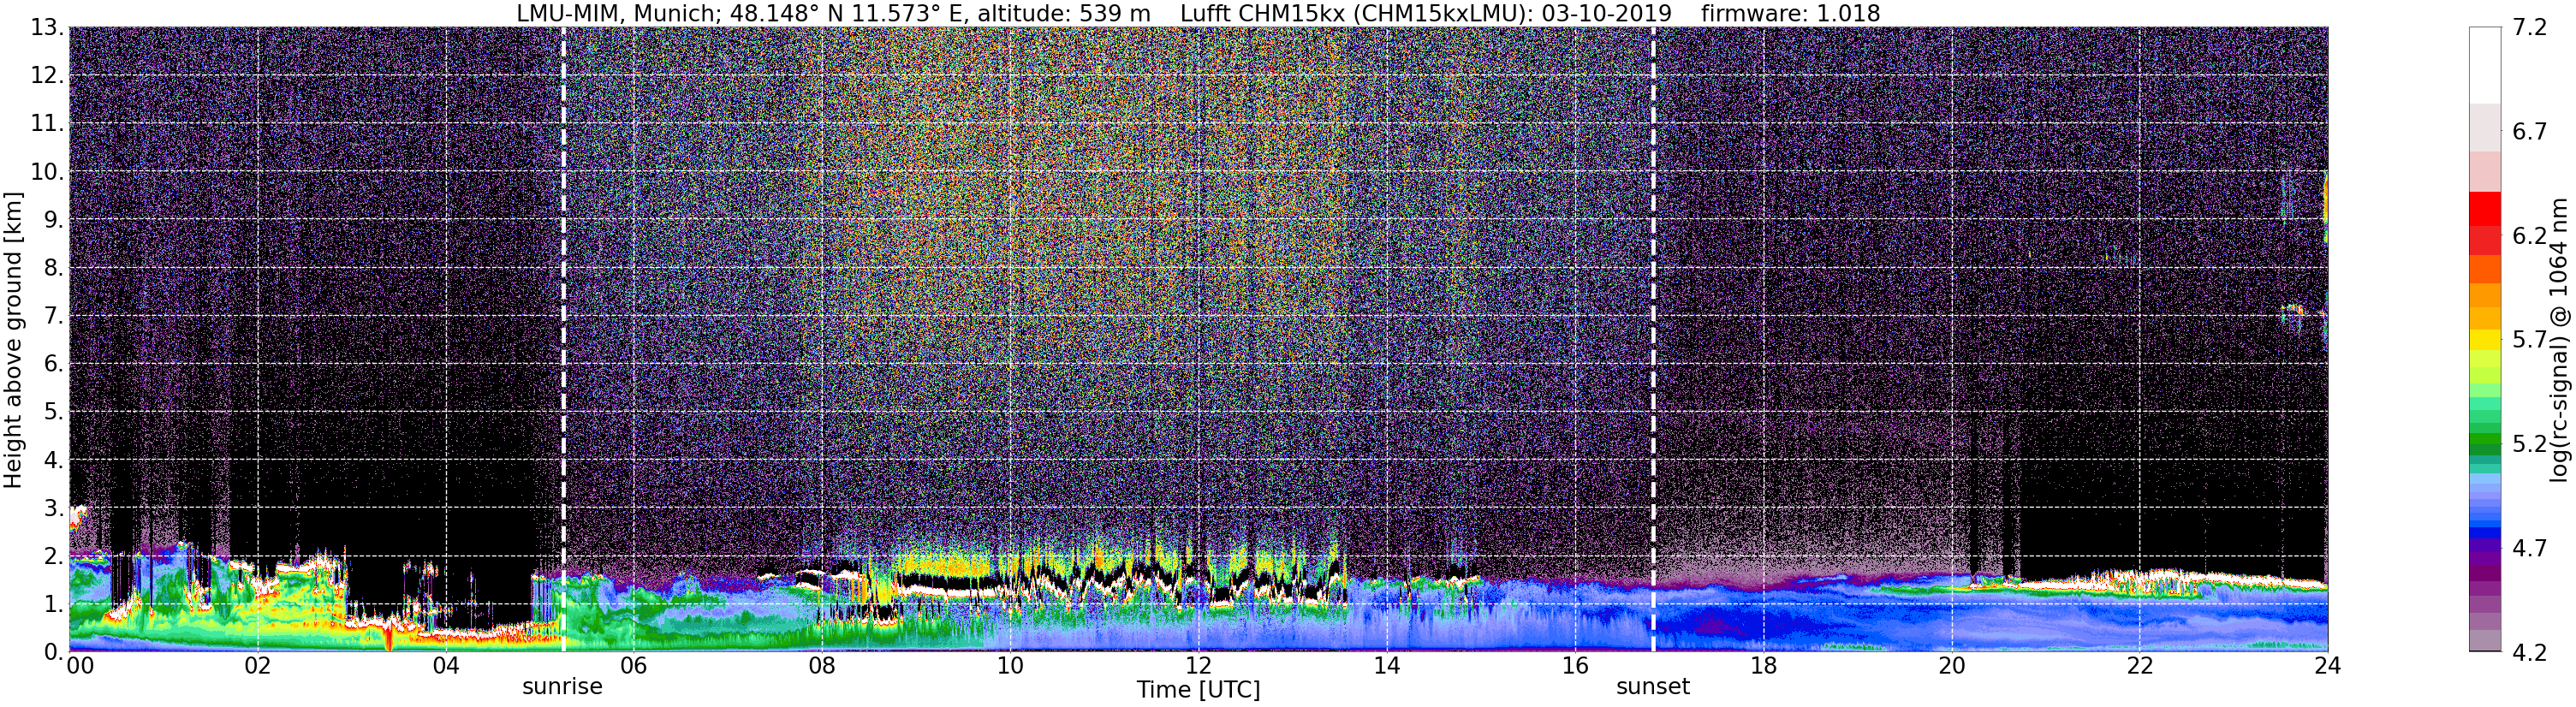This screenshot has height=707, width=2576.
Task: Click the '06' time axis tick label
Action: [634, 666]
